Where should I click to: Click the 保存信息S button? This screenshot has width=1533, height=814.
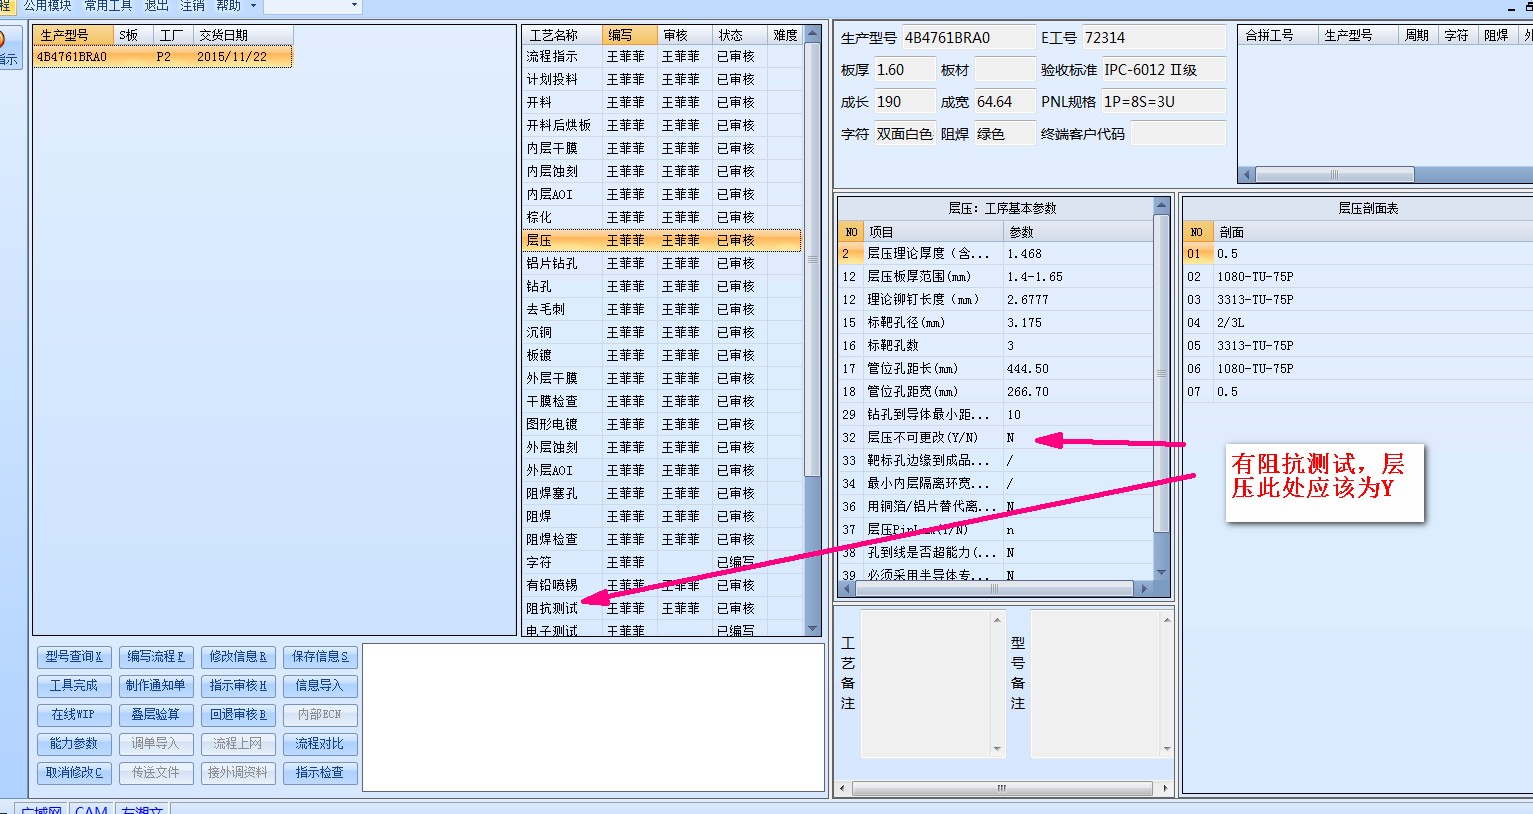point(320,657)
